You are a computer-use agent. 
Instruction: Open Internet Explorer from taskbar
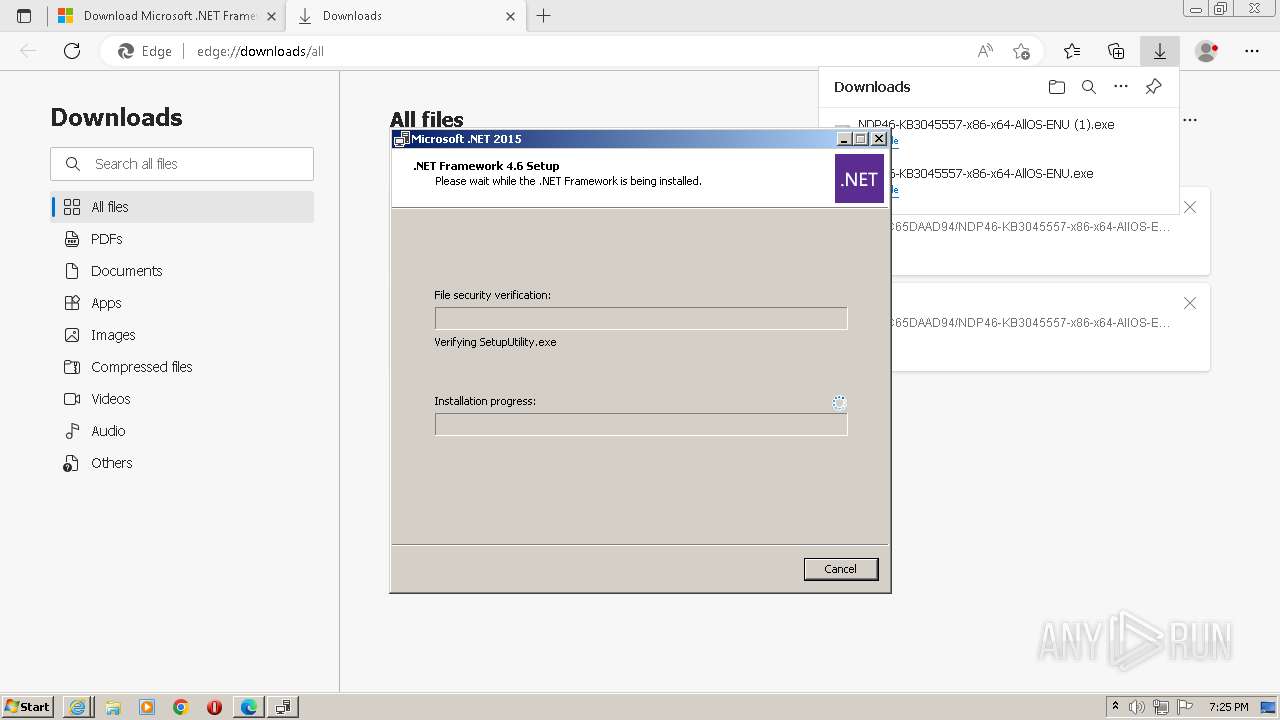(x=78, y=707)
